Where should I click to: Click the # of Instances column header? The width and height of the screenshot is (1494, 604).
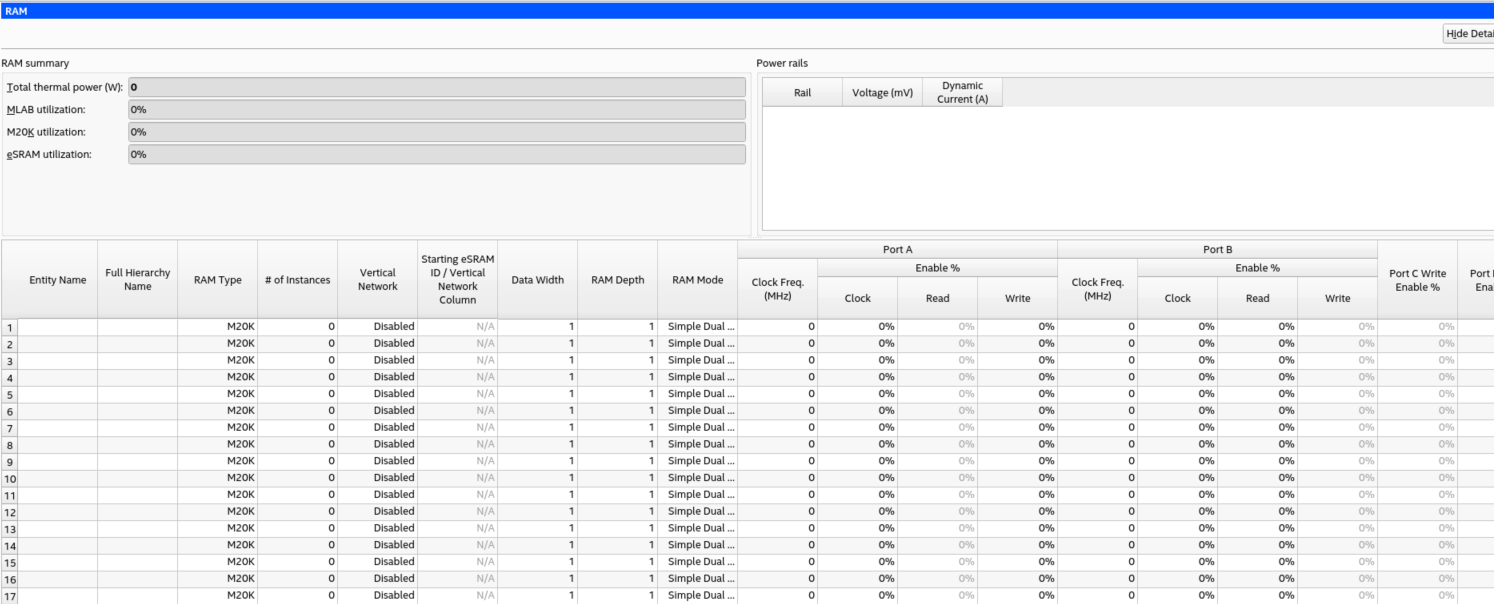coord(297,280)
